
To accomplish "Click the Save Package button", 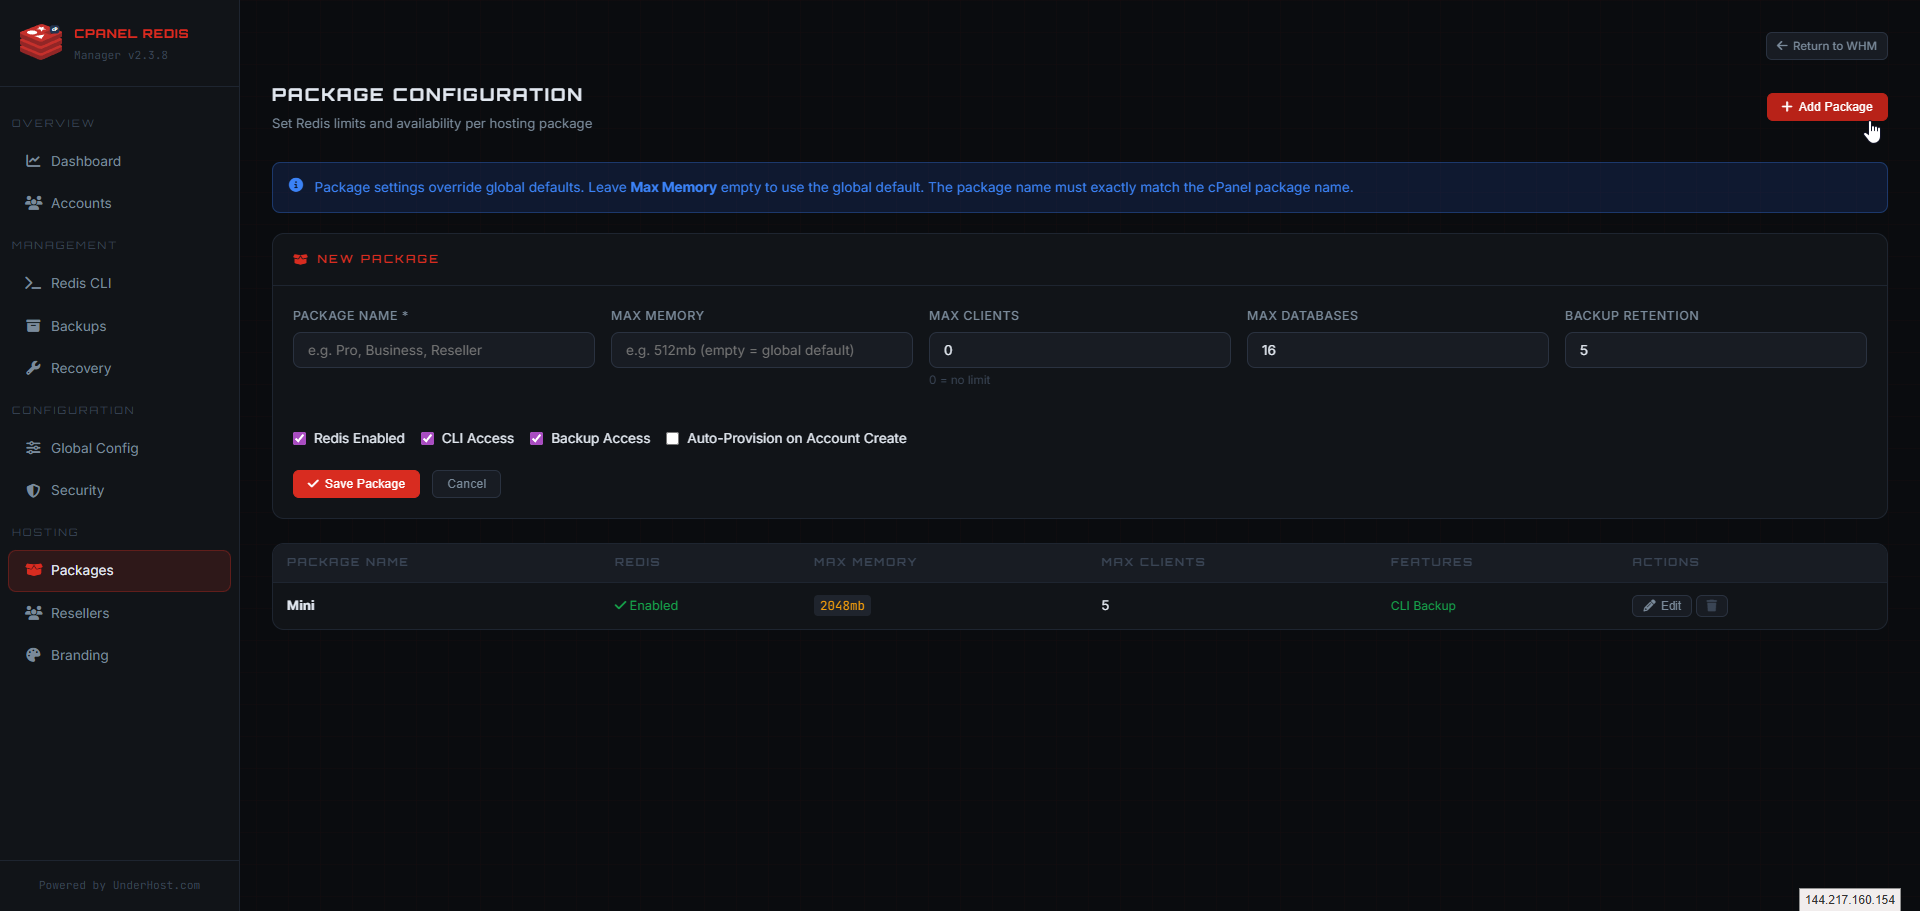I will [x=356, y=483].
